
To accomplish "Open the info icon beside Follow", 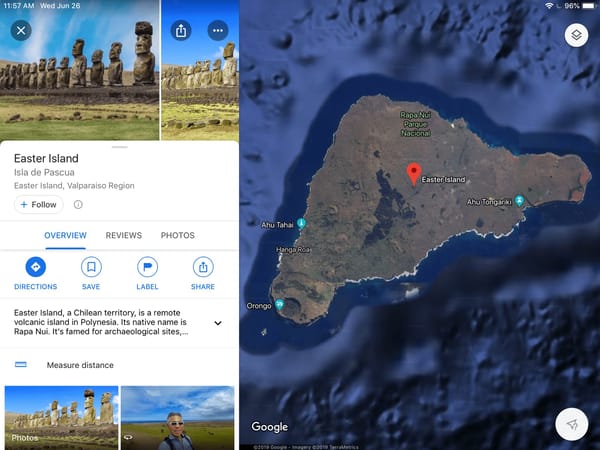I will coord(78,205).
